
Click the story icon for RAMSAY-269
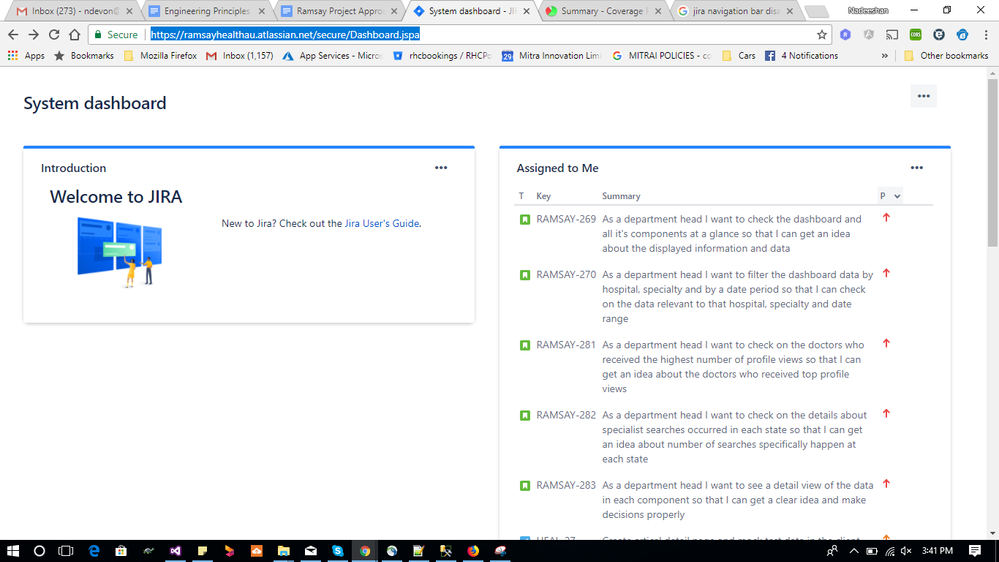pos(524,220)
